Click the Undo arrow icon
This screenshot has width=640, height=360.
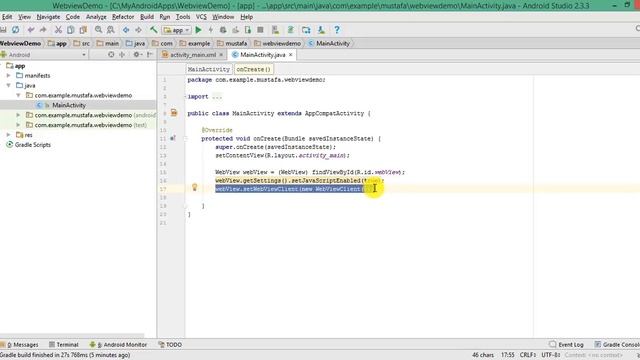point(31,30)
